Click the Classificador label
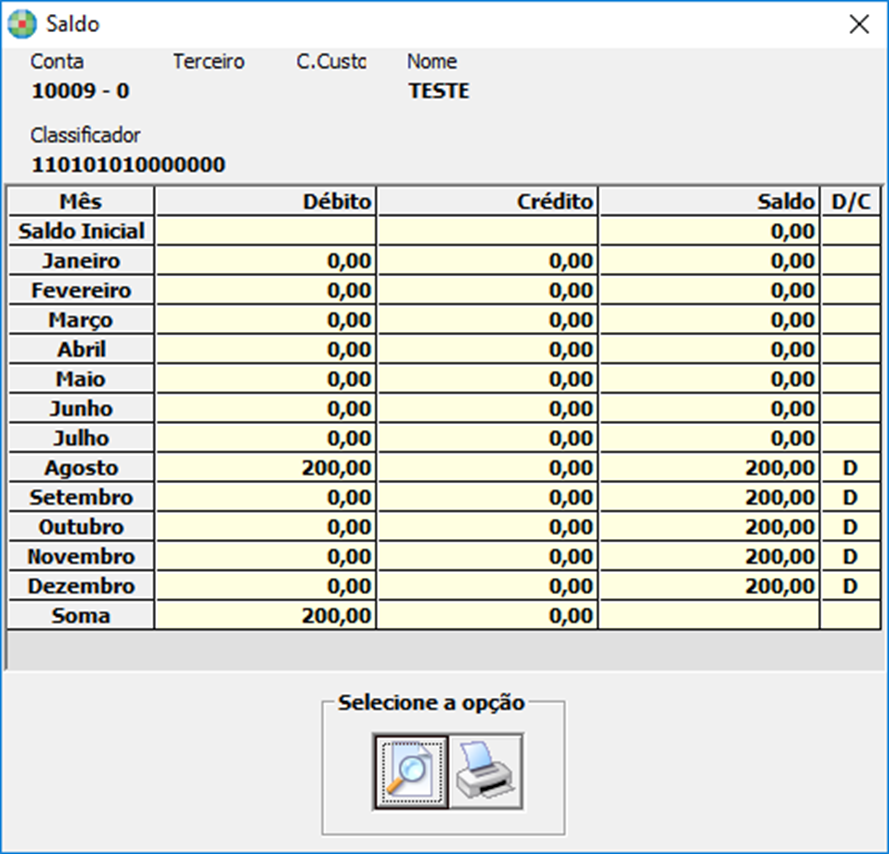 [x=86, y=135]
